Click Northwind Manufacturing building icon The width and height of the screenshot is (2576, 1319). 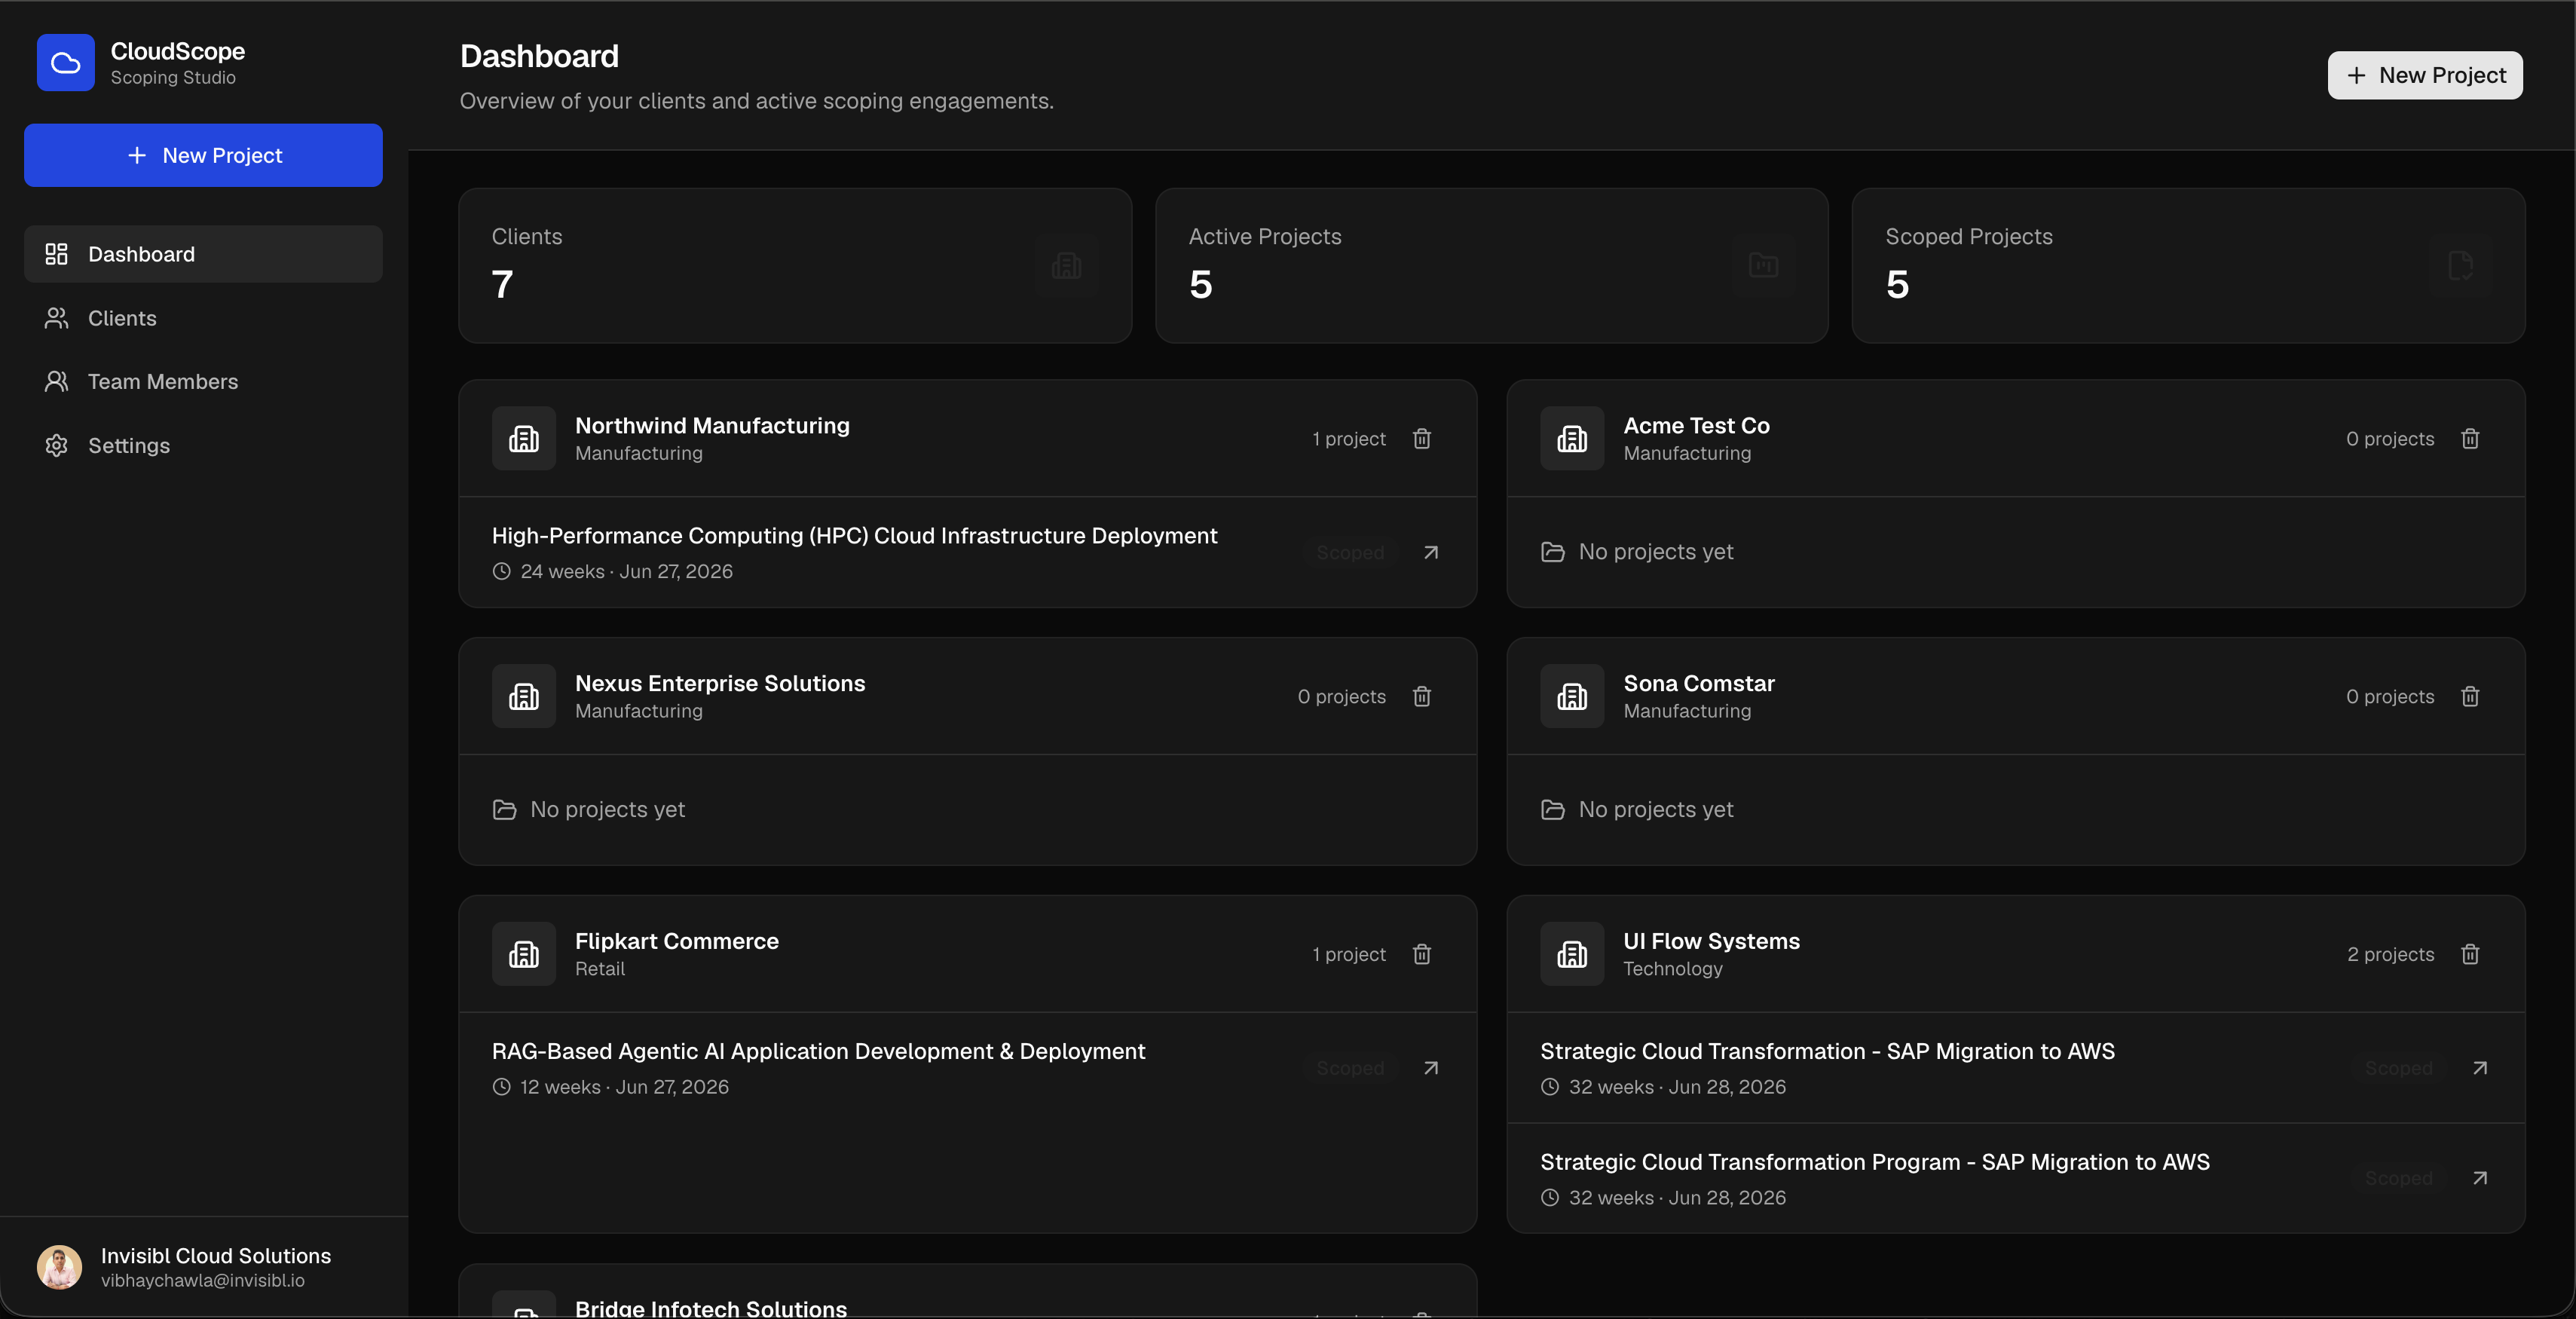(x=523, y=439)
